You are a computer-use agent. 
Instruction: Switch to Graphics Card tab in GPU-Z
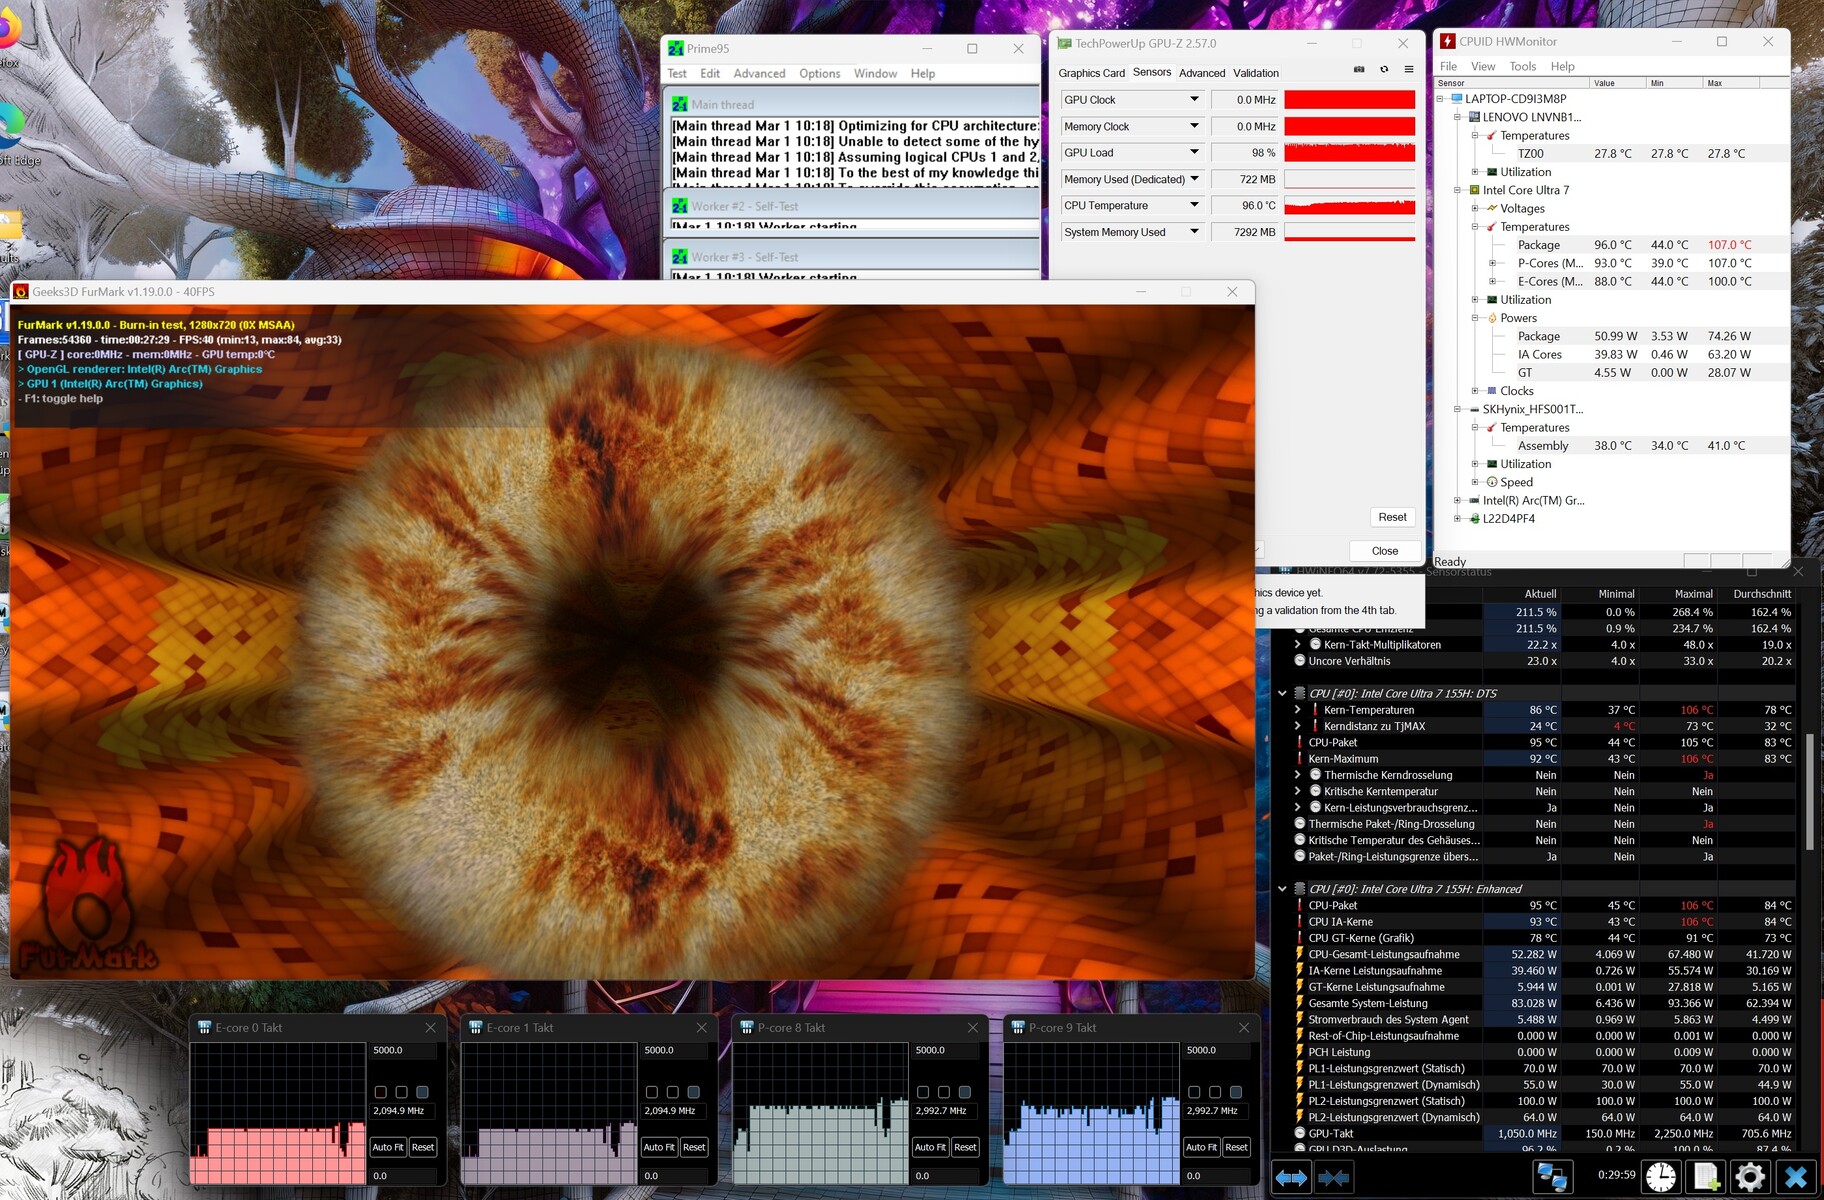[1091, 73]
